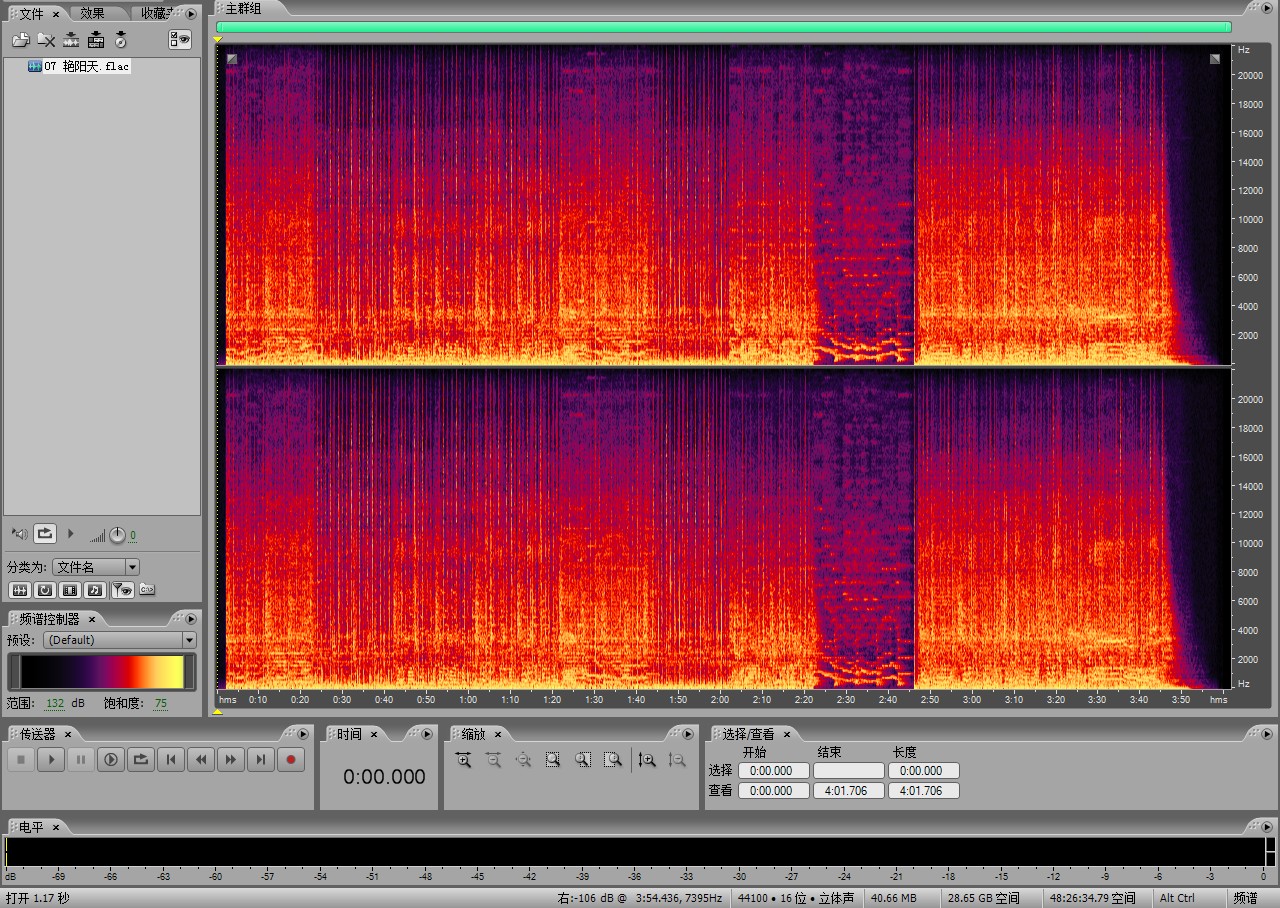Go to end with transport button
This screenshot has width=1280, height=908.
261,760
